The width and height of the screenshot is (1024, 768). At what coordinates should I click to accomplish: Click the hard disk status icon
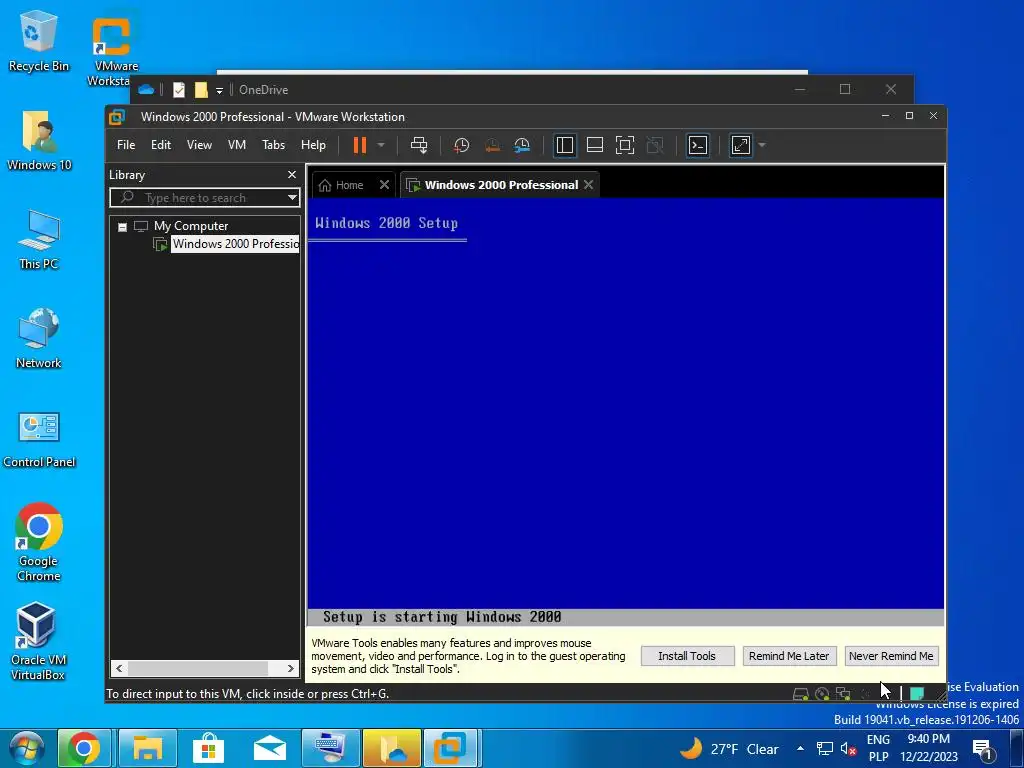[801, 694]
